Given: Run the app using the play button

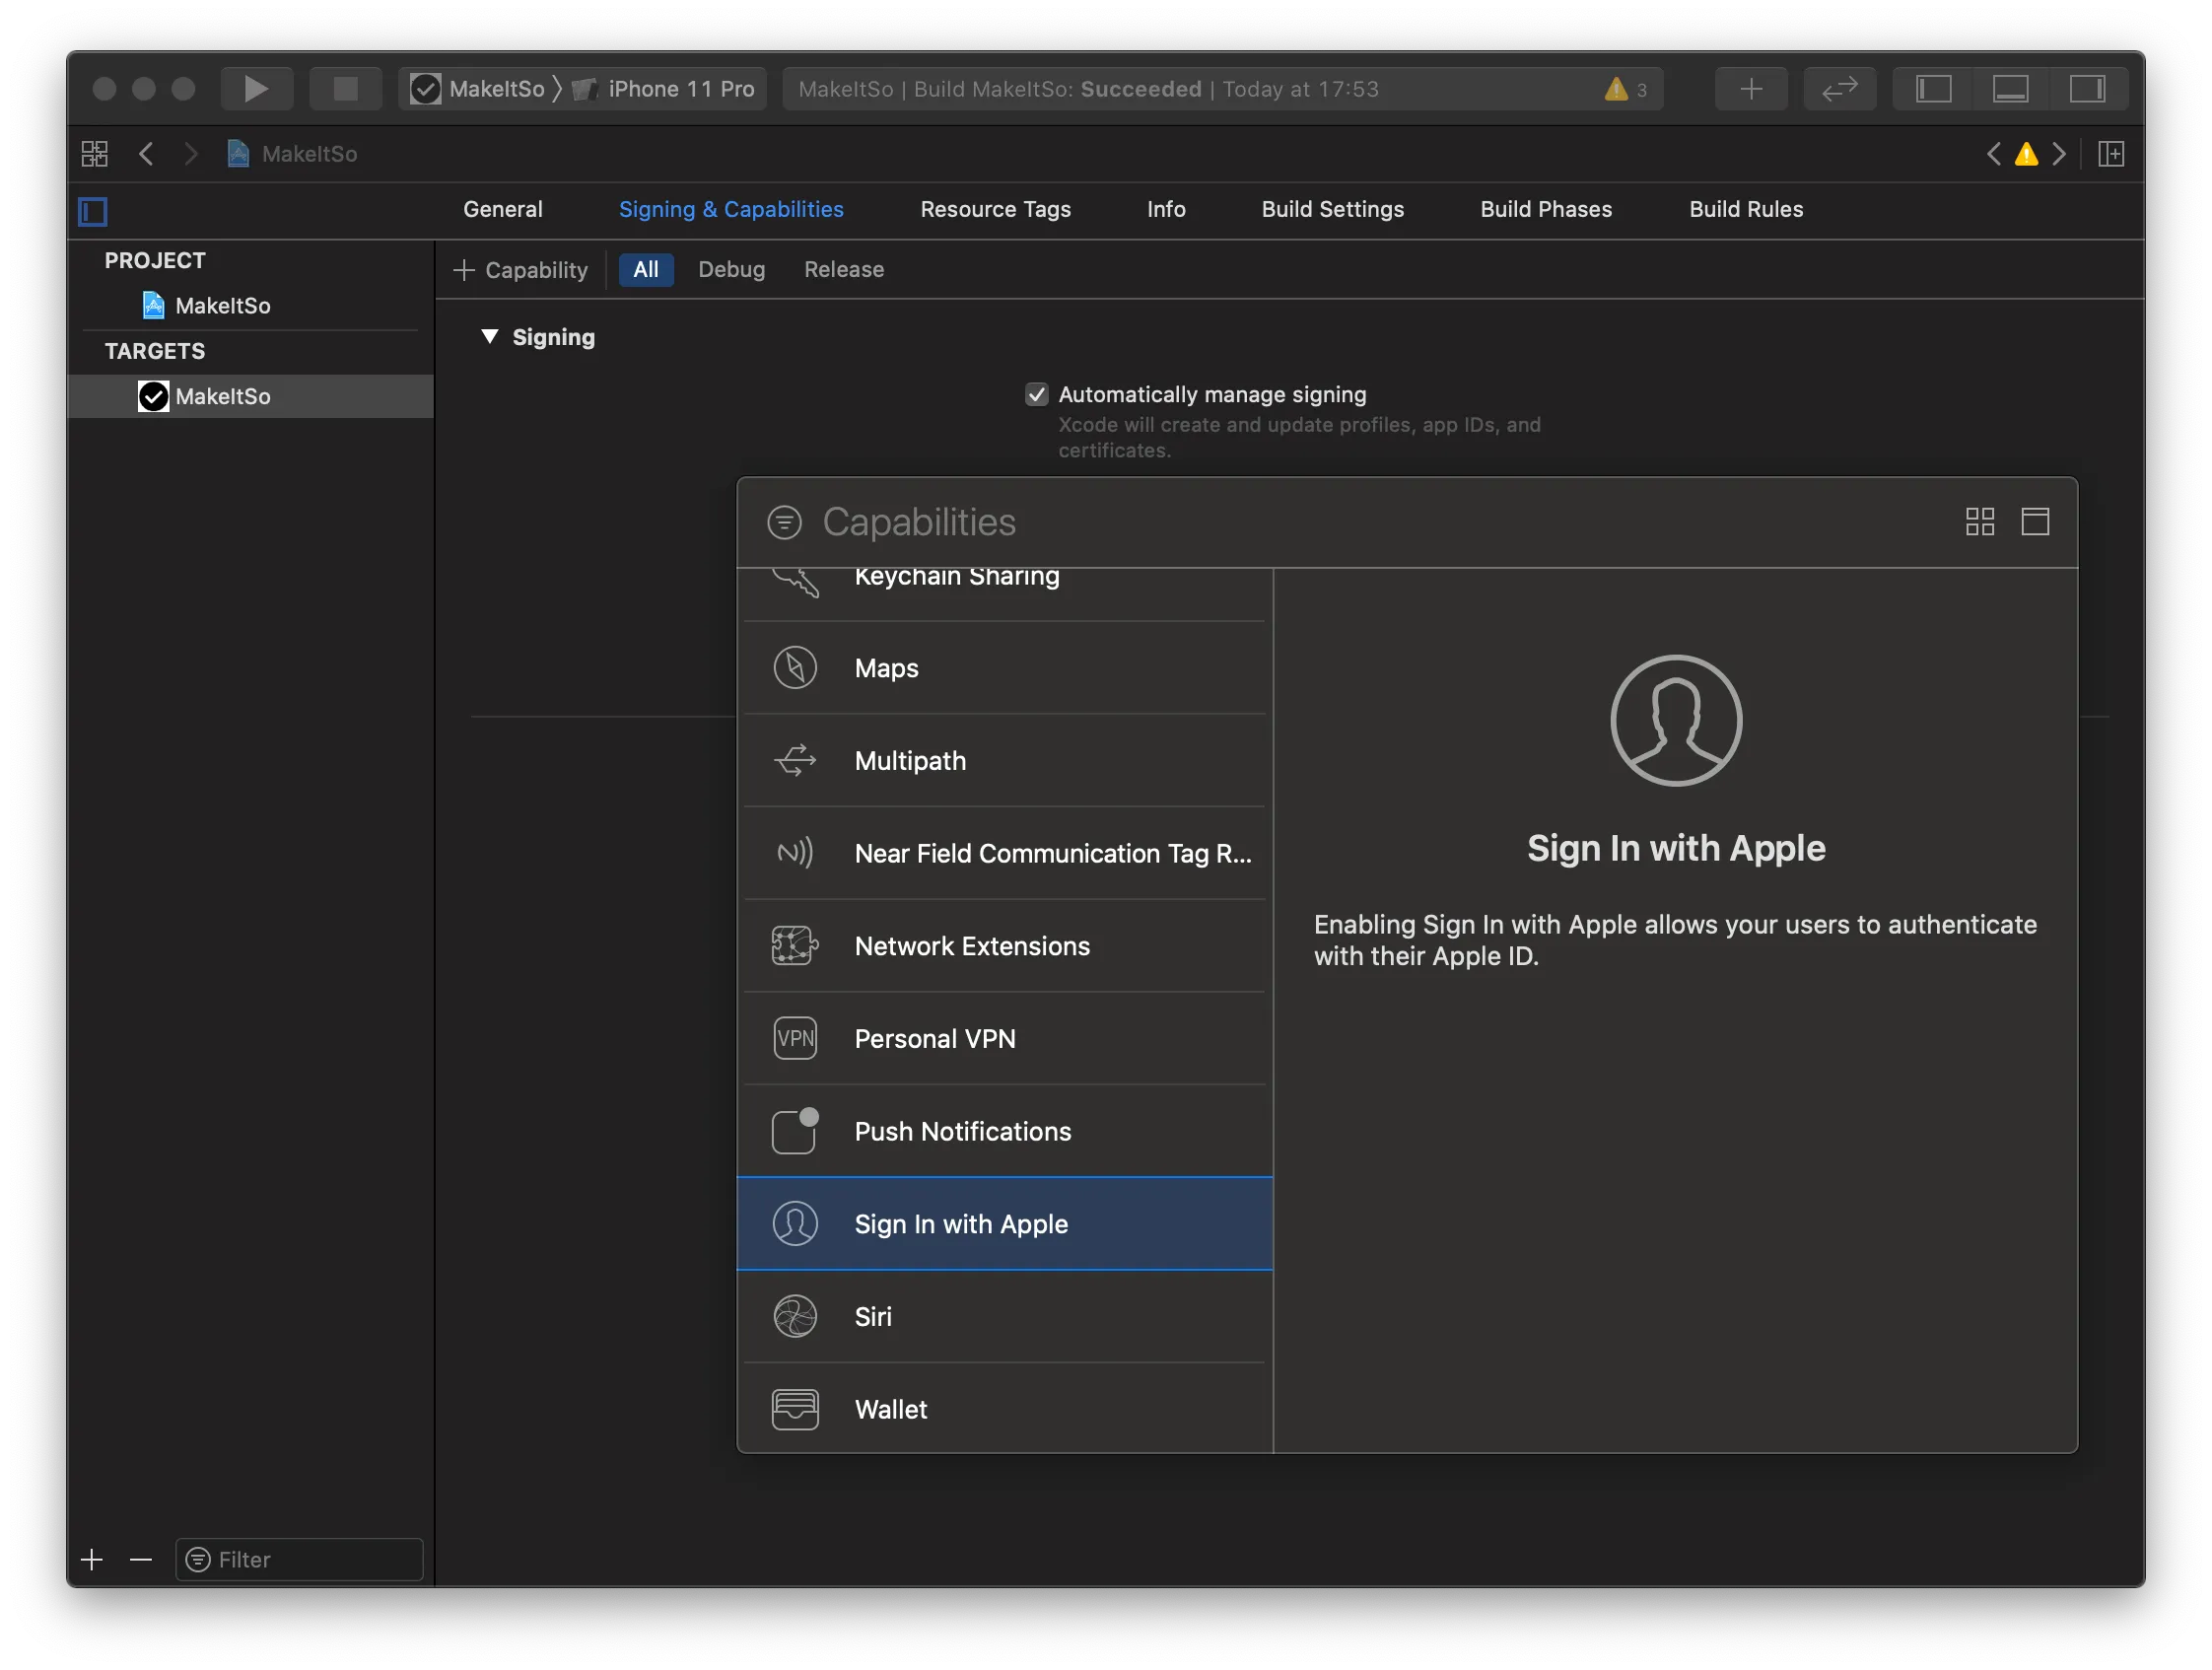Looking at the screenshot, I should (256, 88).
